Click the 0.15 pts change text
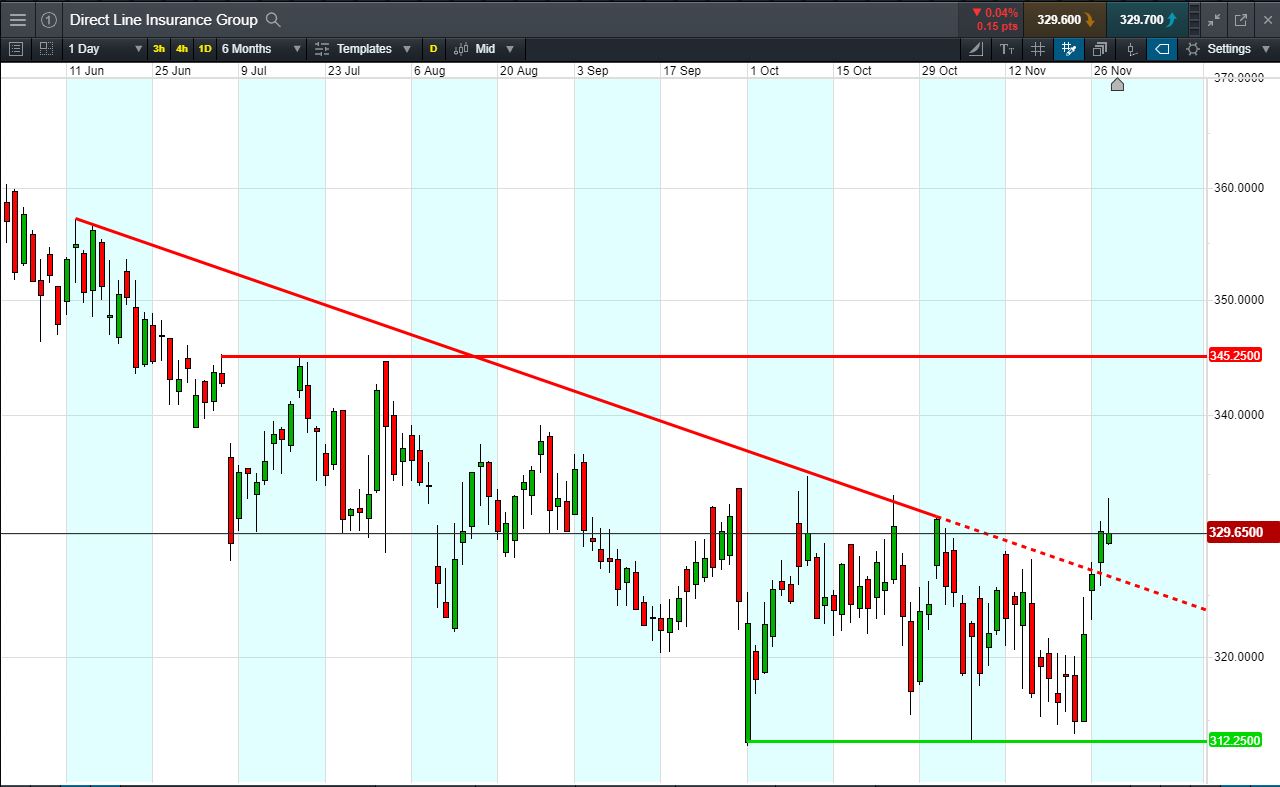1280x787 pixels. (x=998, y=27)
